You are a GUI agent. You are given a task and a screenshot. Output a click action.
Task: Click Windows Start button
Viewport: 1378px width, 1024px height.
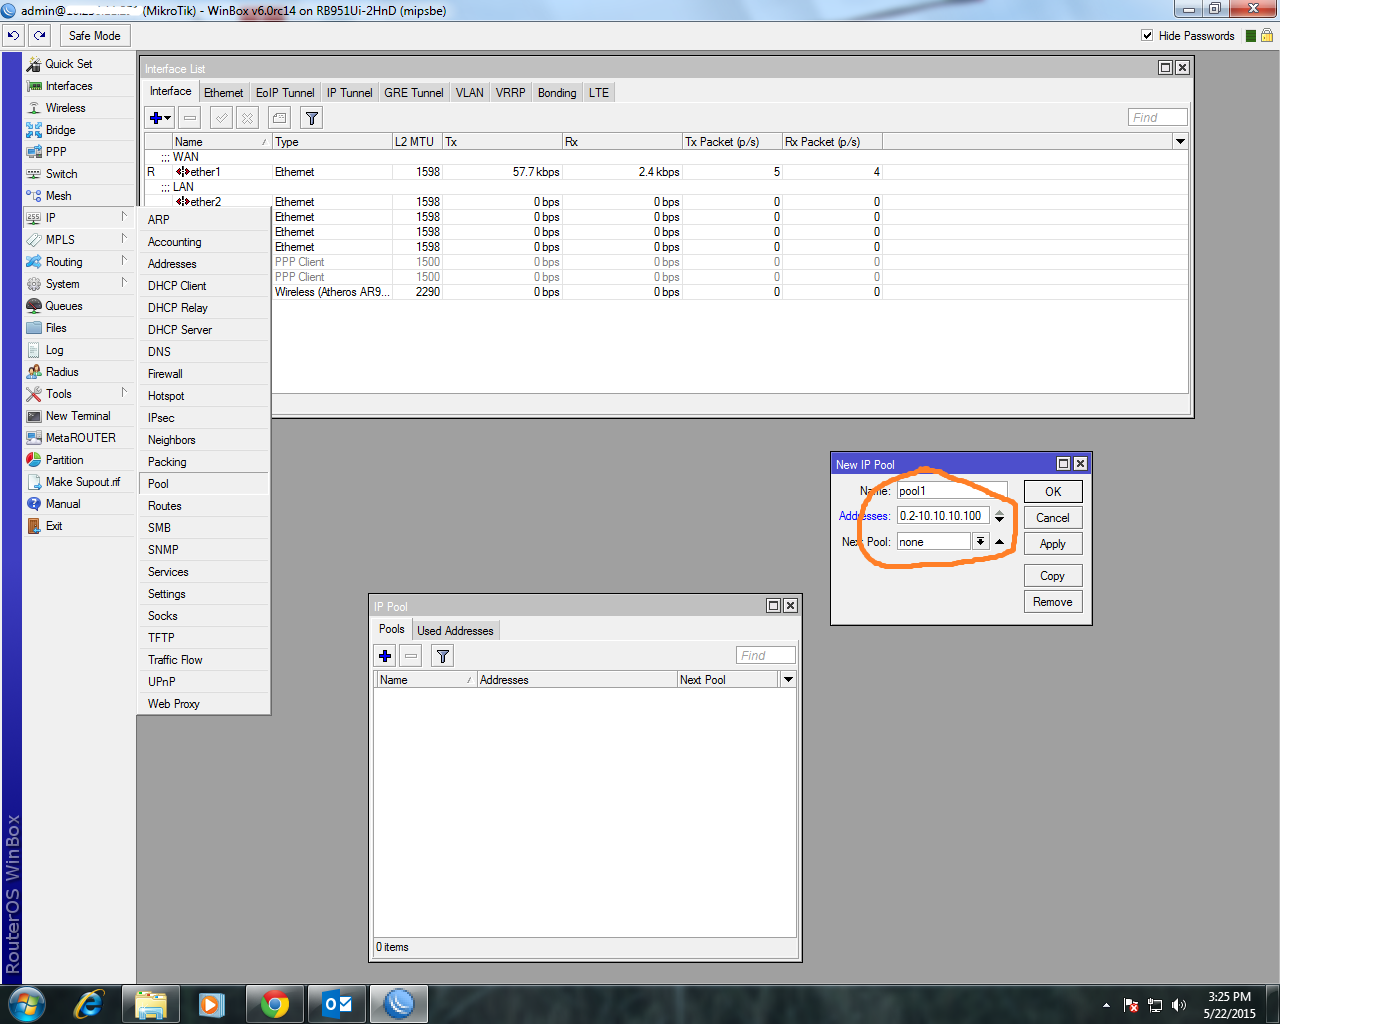[x=27, y=1004]
